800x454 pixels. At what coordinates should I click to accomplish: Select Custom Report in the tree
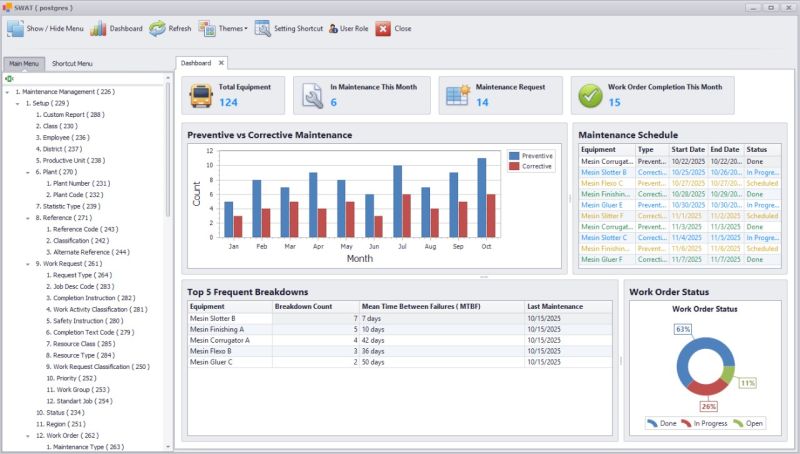(70, 115)
